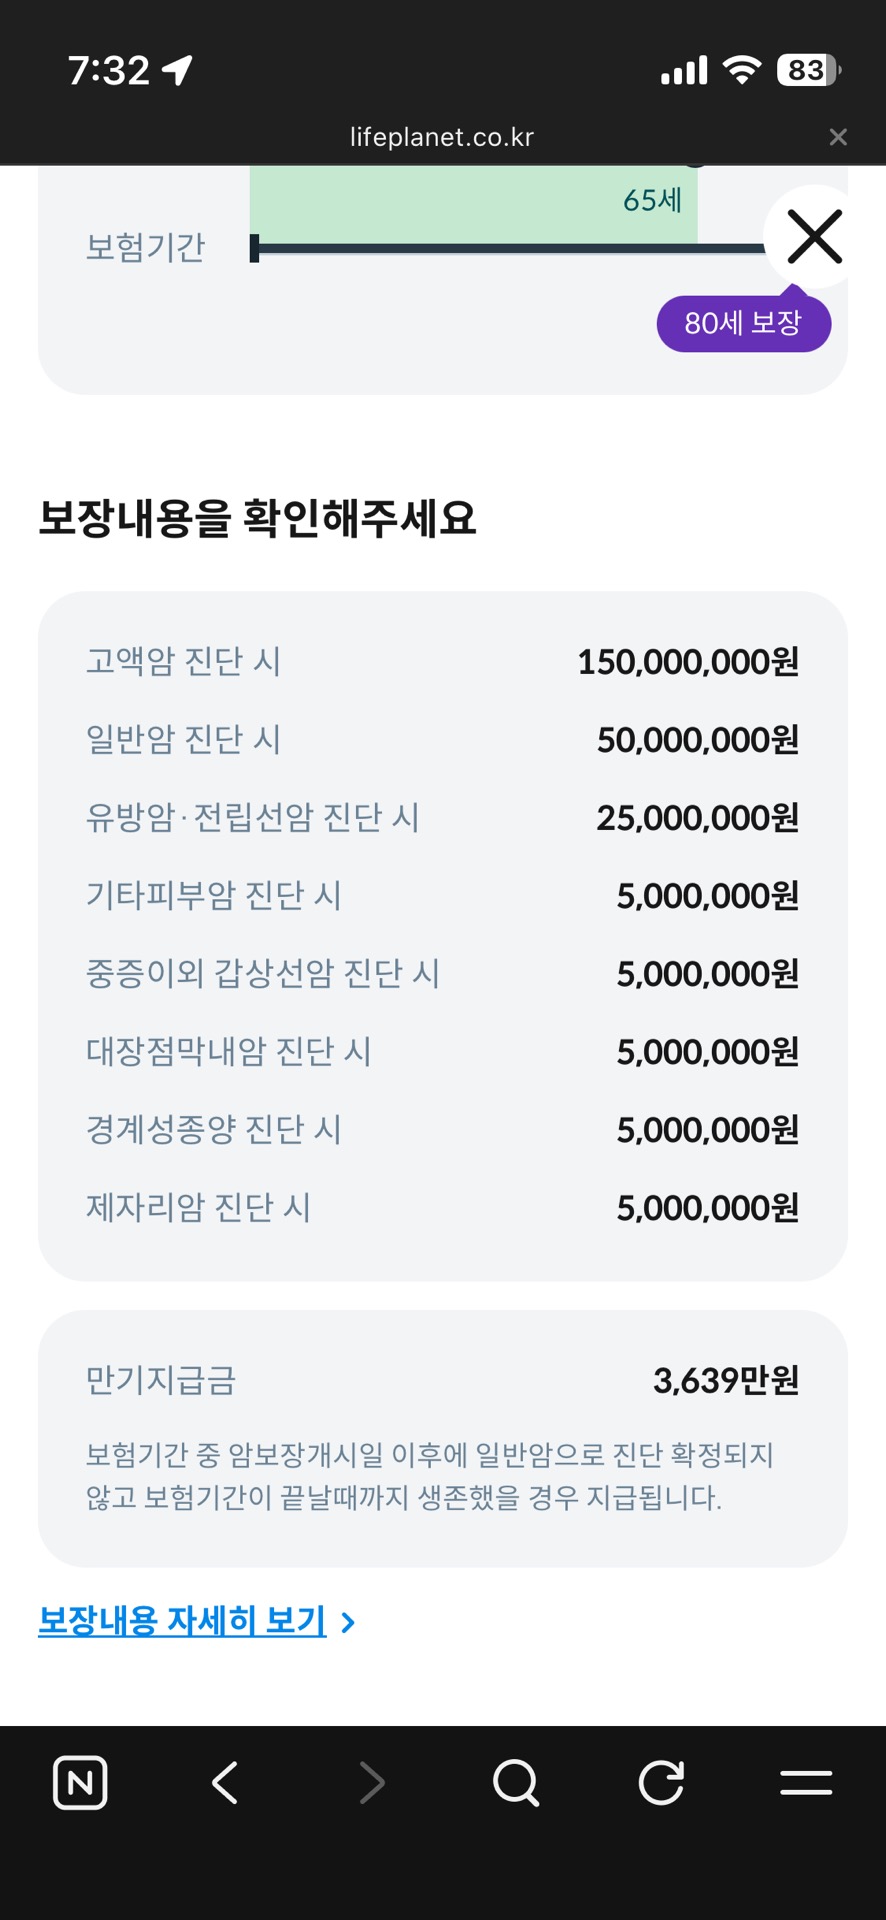Open search with the magnifier icon
This screenshot has width=886, height=1920.
(x=516, y=1782)
